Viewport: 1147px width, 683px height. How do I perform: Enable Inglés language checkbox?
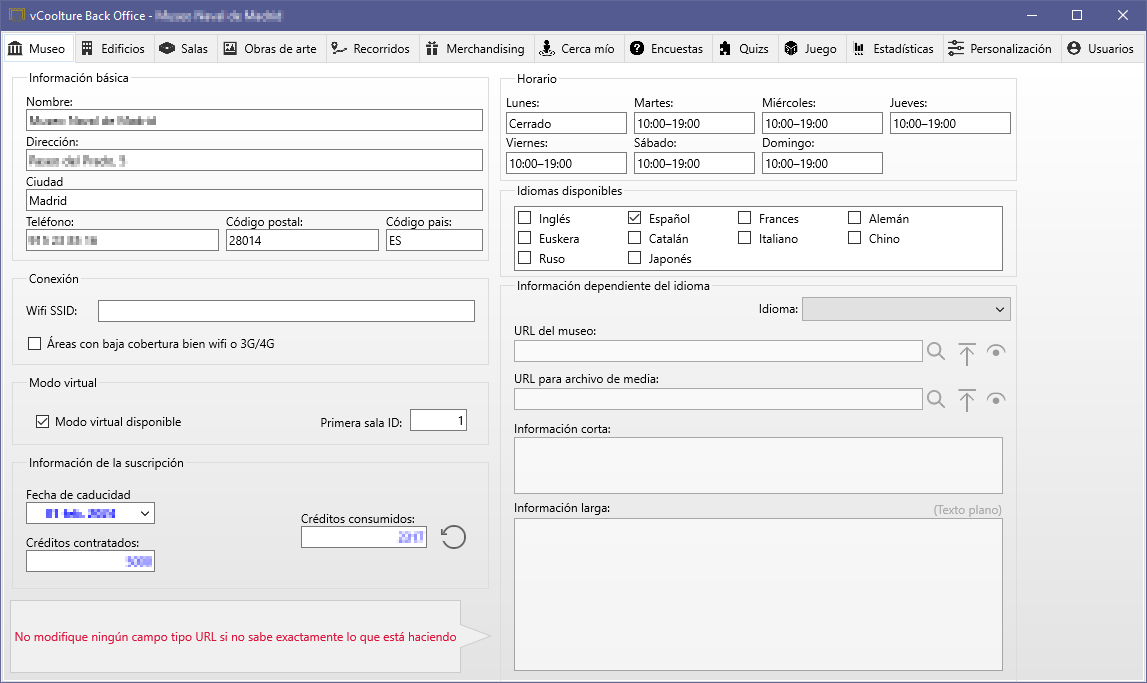click(524, 218)
